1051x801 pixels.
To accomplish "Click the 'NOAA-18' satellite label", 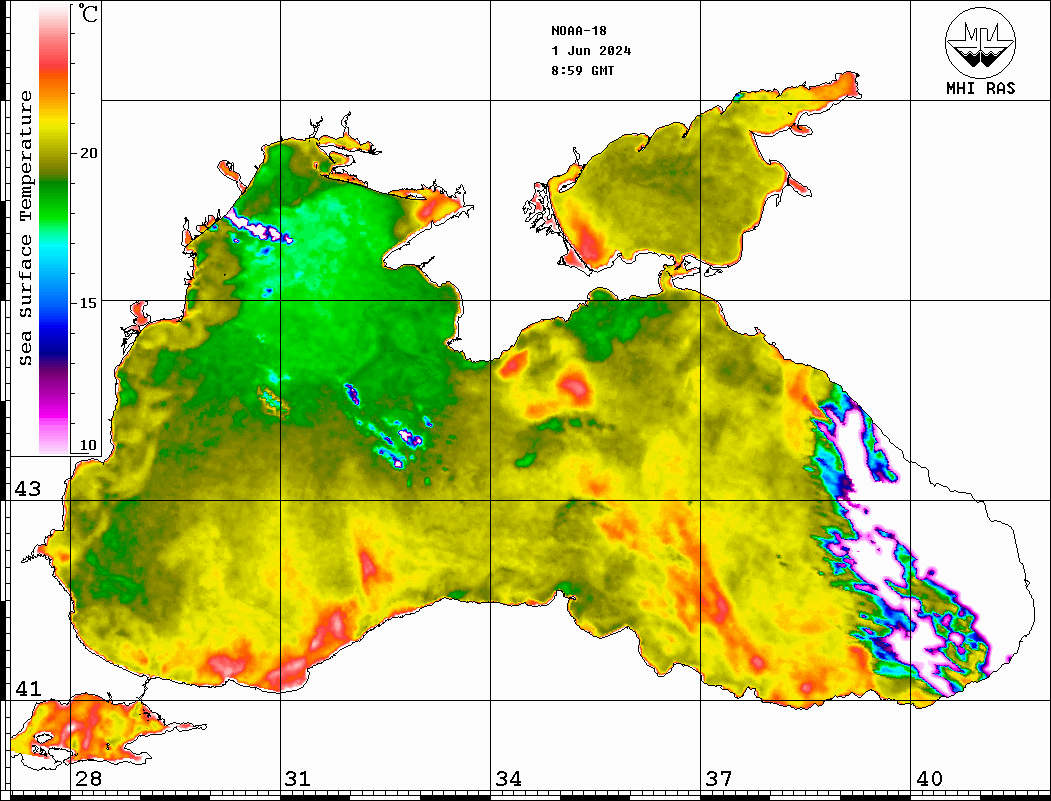I will click(x=578, y=31).
